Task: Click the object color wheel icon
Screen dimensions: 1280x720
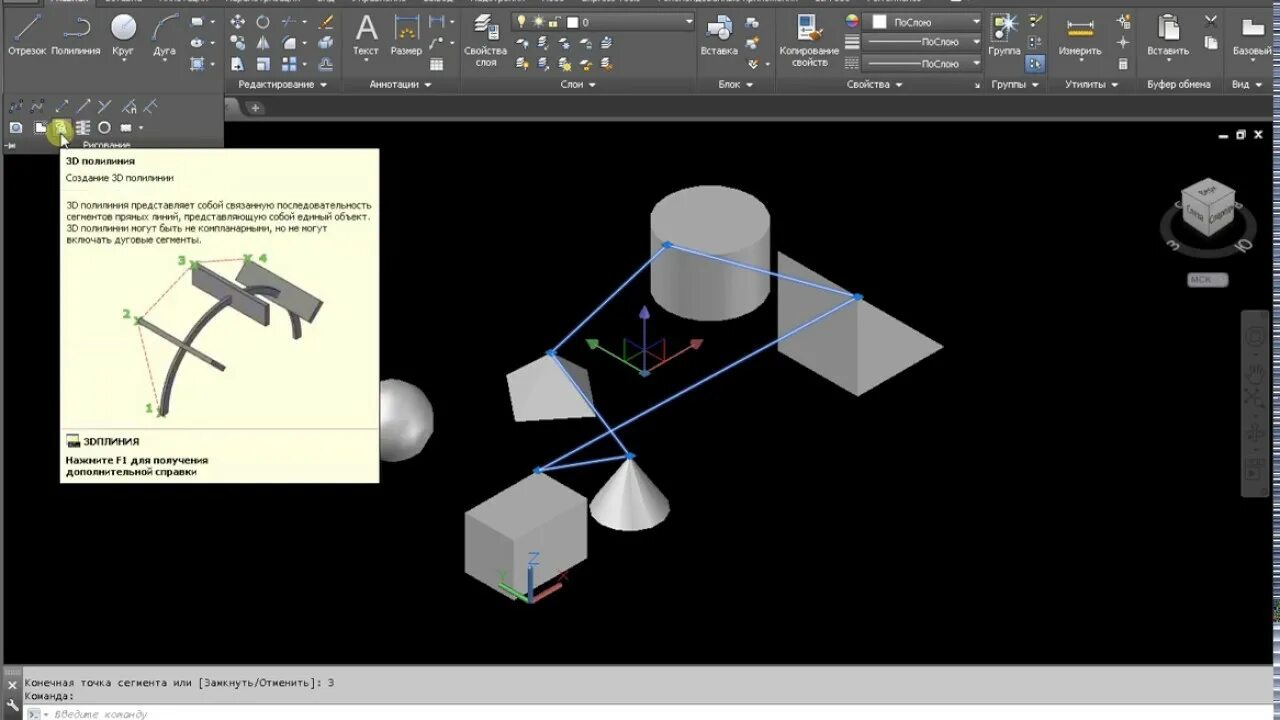Action: tap(852, 21)
